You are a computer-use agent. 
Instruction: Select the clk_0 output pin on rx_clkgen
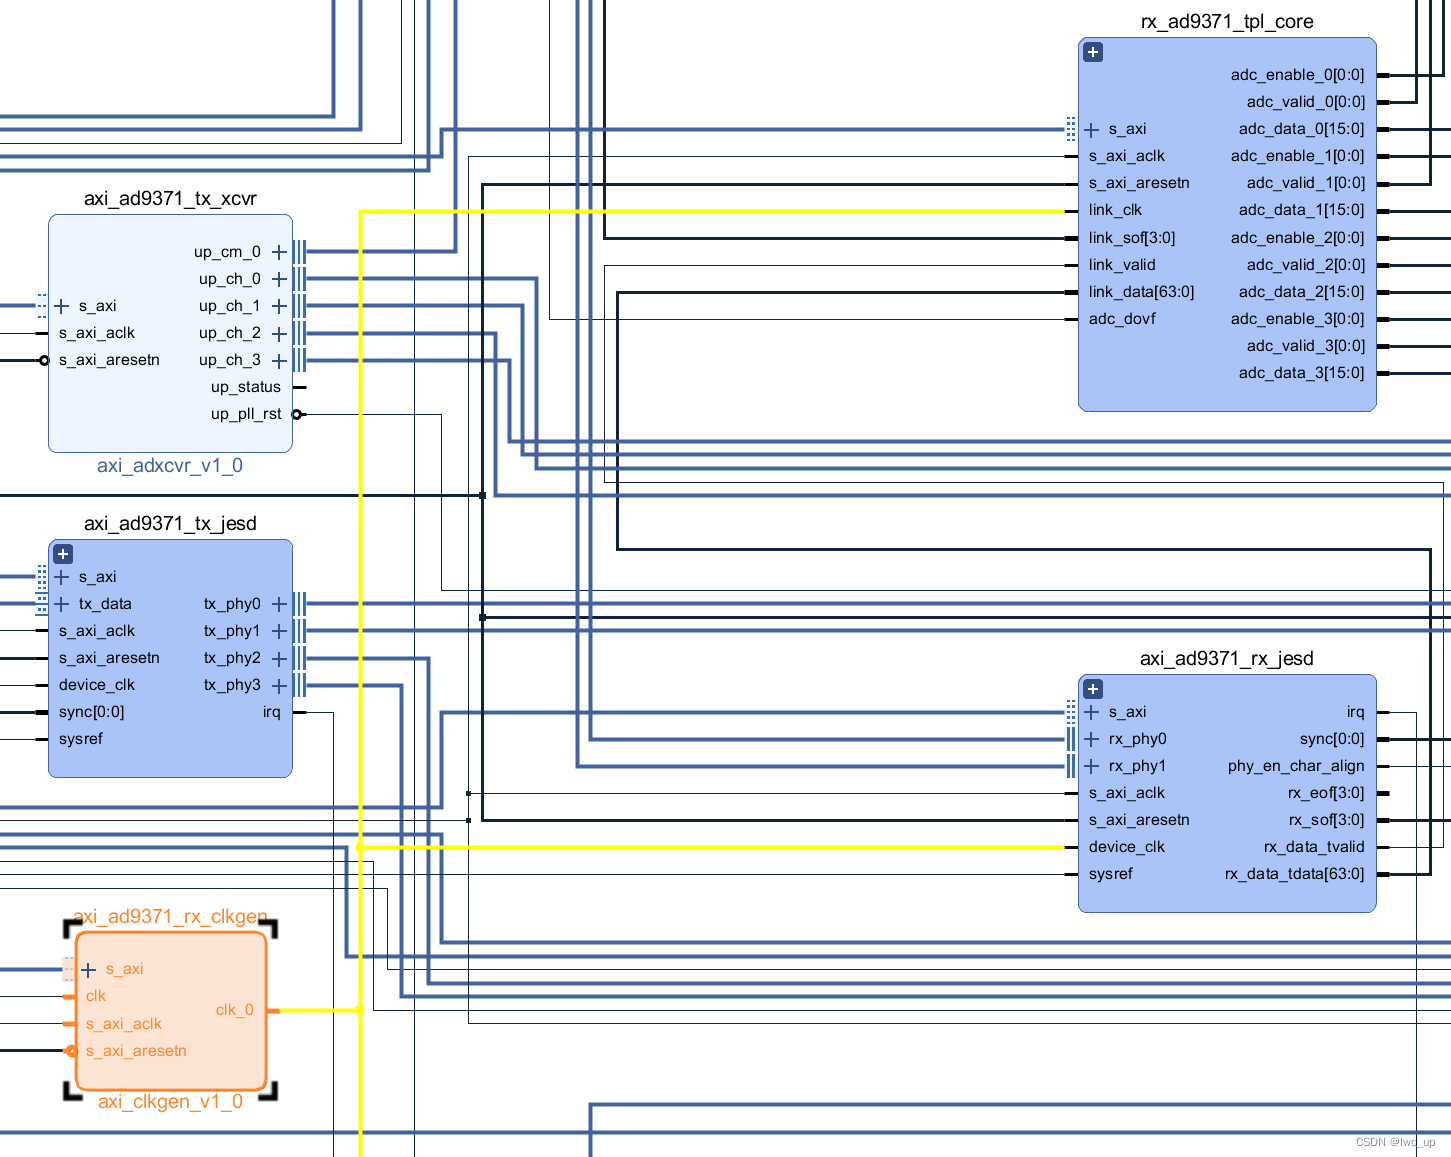[235, 1010]
